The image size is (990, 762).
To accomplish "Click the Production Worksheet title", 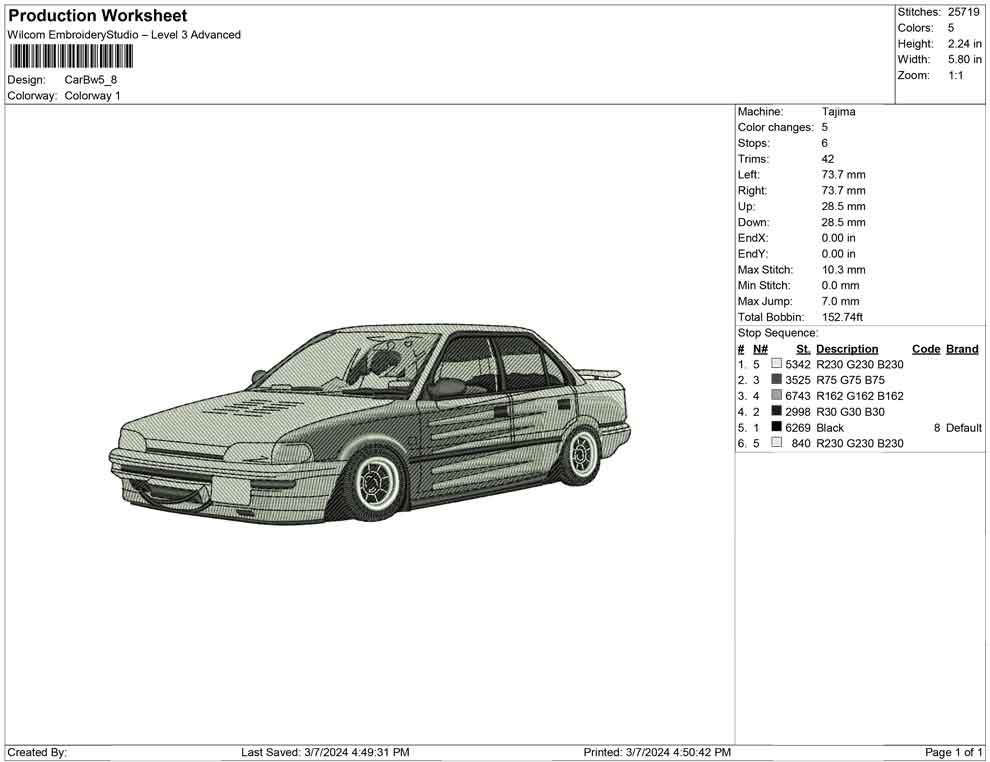I will tap(97, 16).
